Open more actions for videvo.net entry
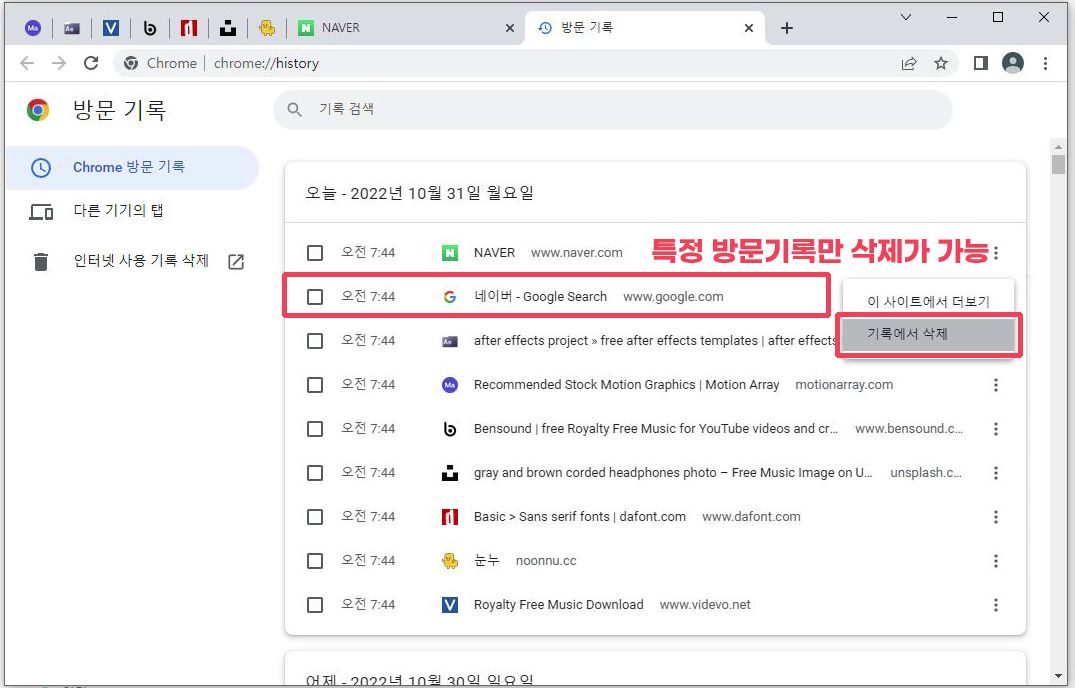The image size is (1075, 688). tap(996, 605)
